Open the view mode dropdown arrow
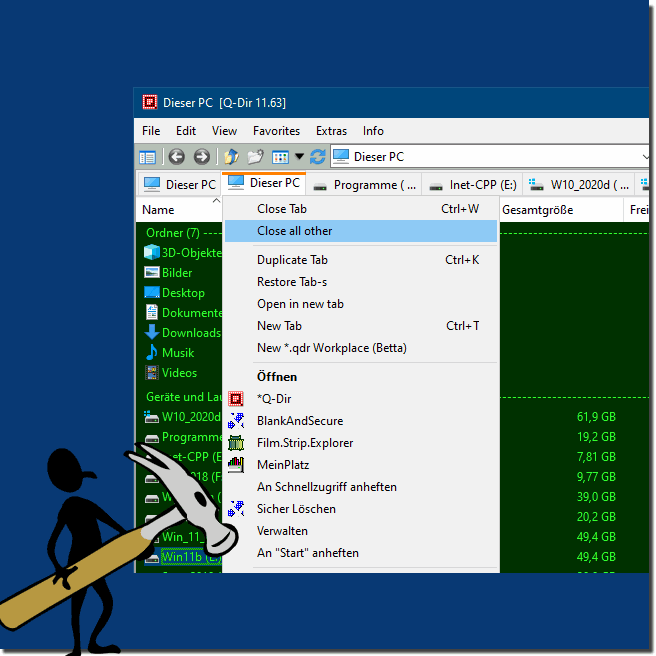 tap(299, 156)
